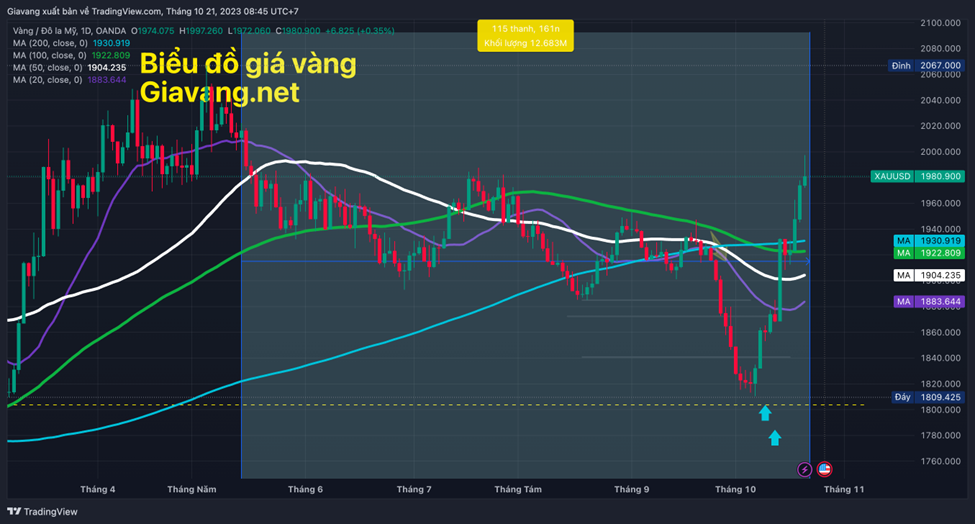Click the US flag economic event icon
Viewport: 975px width, 524px height.
(x=825, y=468)
